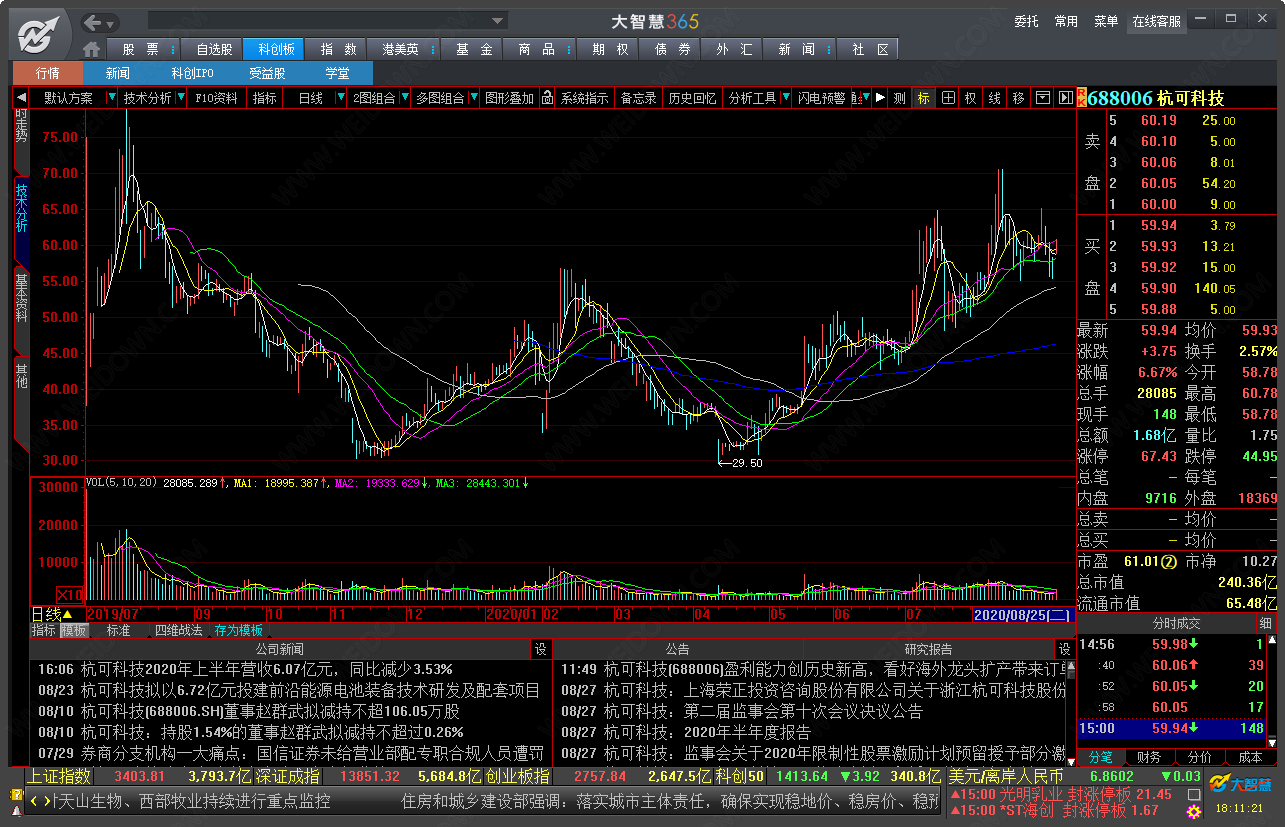Switch to the 财务 bottom tab
The width and height of the screenshot is (1285, 827).
point(1149,757)
